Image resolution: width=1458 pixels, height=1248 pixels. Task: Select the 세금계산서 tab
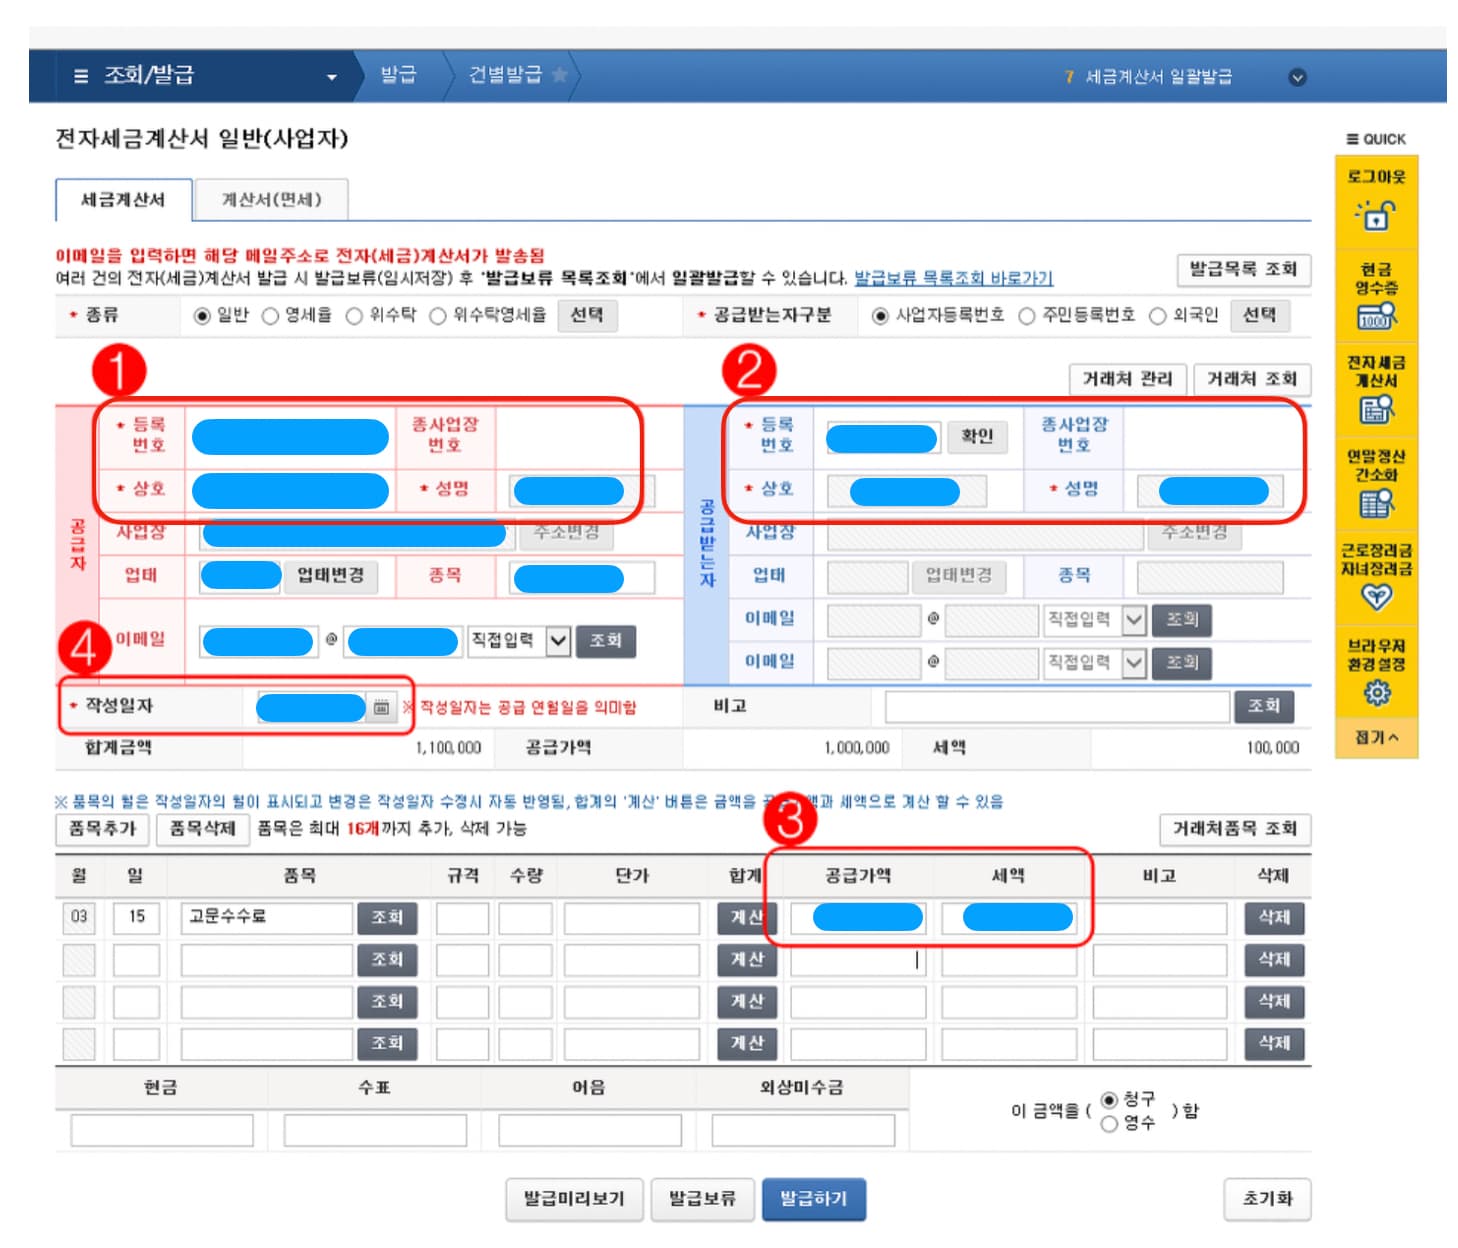click(122, 200)
